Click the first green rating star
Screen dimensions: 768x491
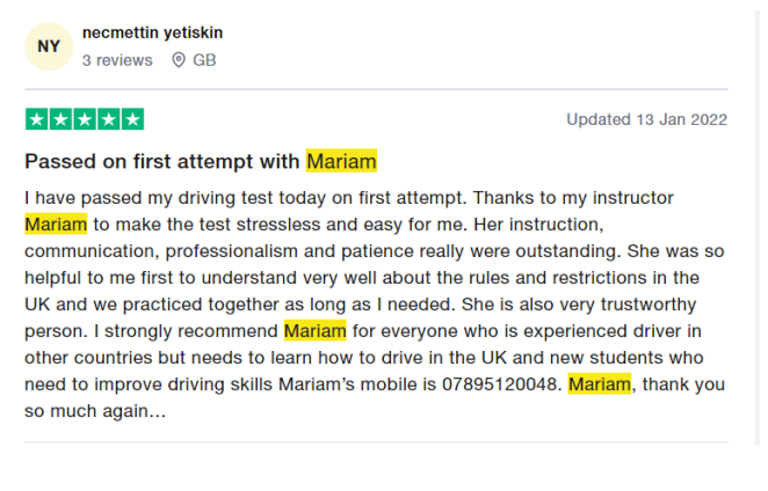(37, 120)
